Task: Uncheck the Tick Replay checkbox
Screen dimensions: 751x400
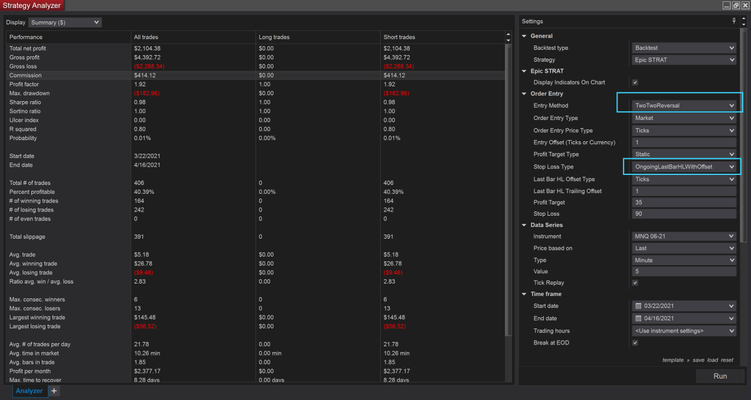Action: [637, 282]
